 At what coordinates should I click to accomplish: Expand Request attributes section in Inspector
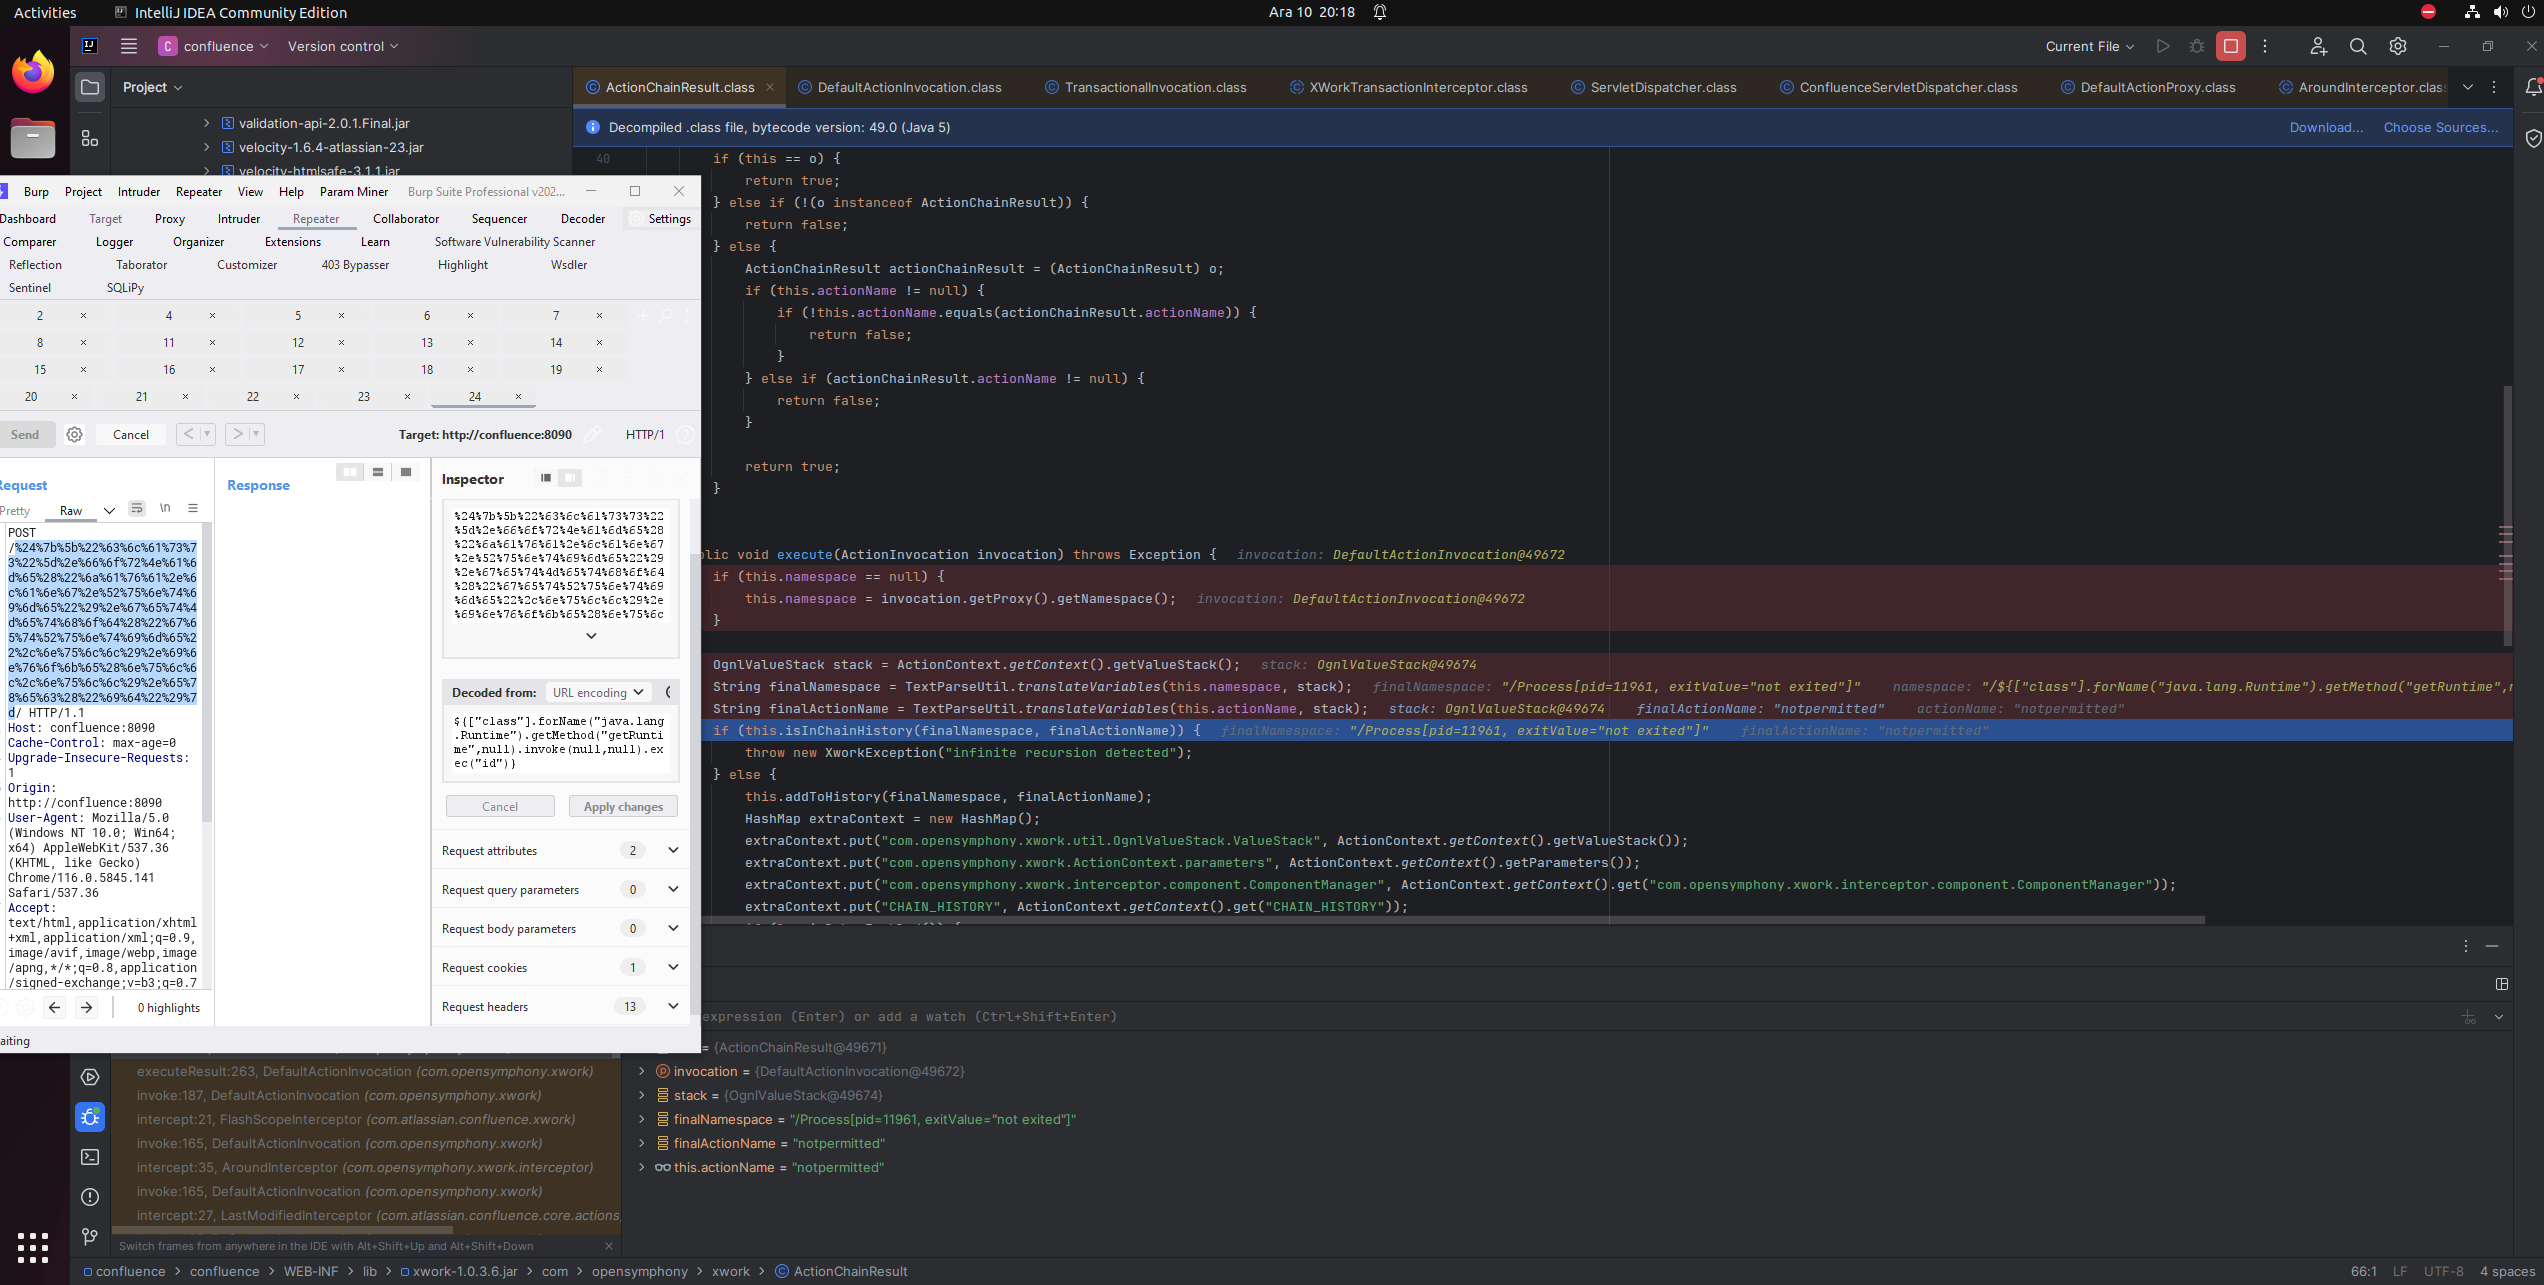click(673, 850)
